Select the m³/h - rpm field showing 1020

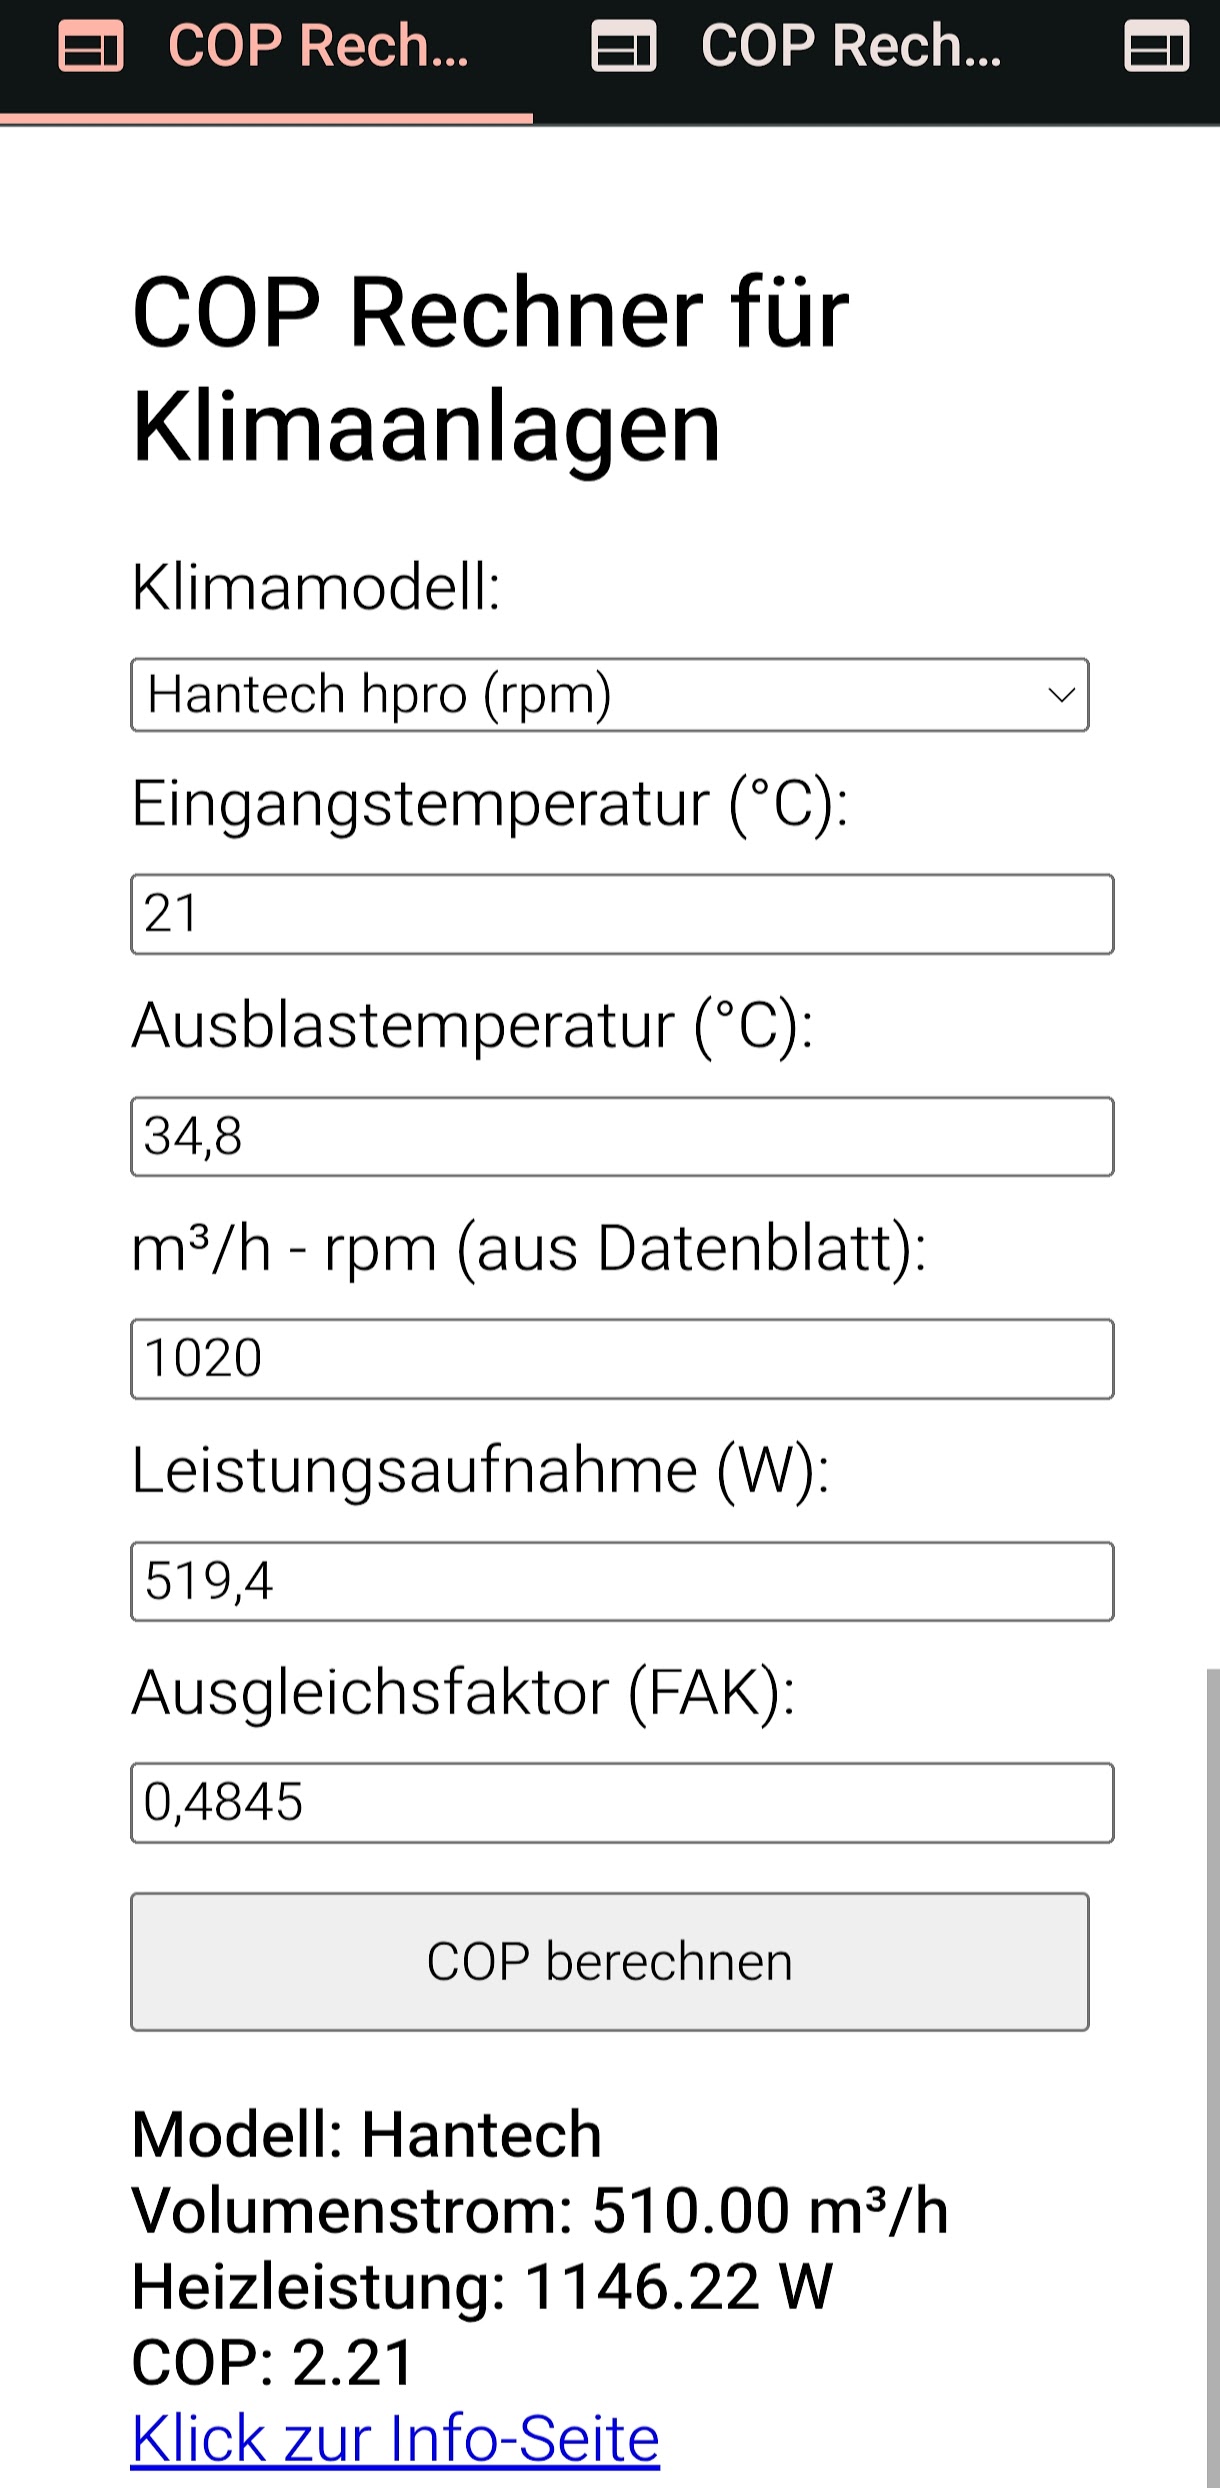pos(622,1359)
